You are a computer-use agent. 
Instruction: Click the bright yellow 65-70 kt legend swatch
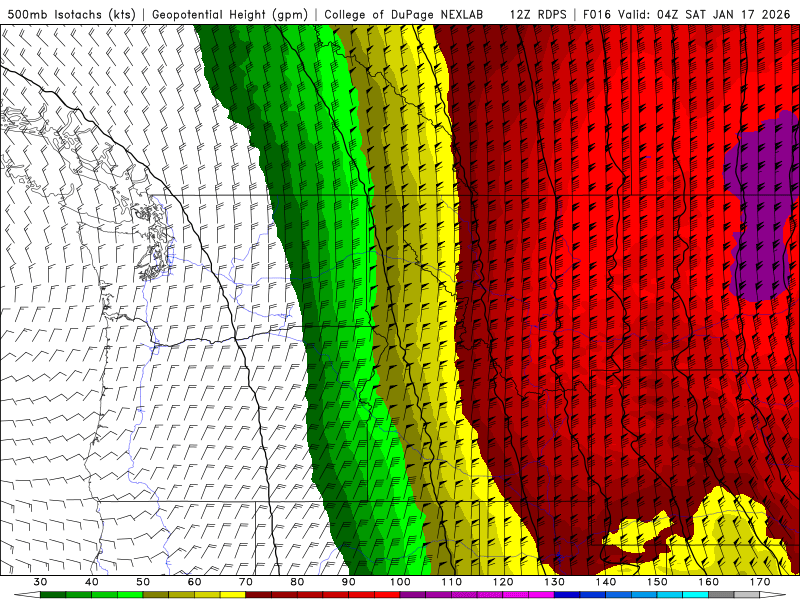pyautogui.click(x=233, y=595)
